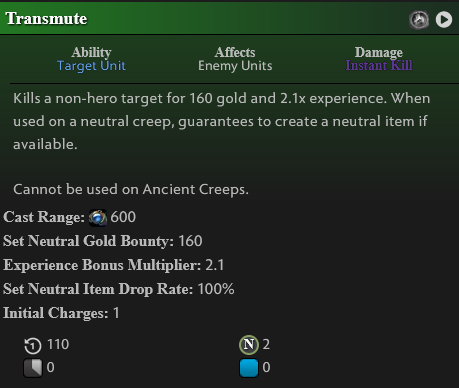
Task: Open the Target Unit ability link
Action: coord(91,66)
